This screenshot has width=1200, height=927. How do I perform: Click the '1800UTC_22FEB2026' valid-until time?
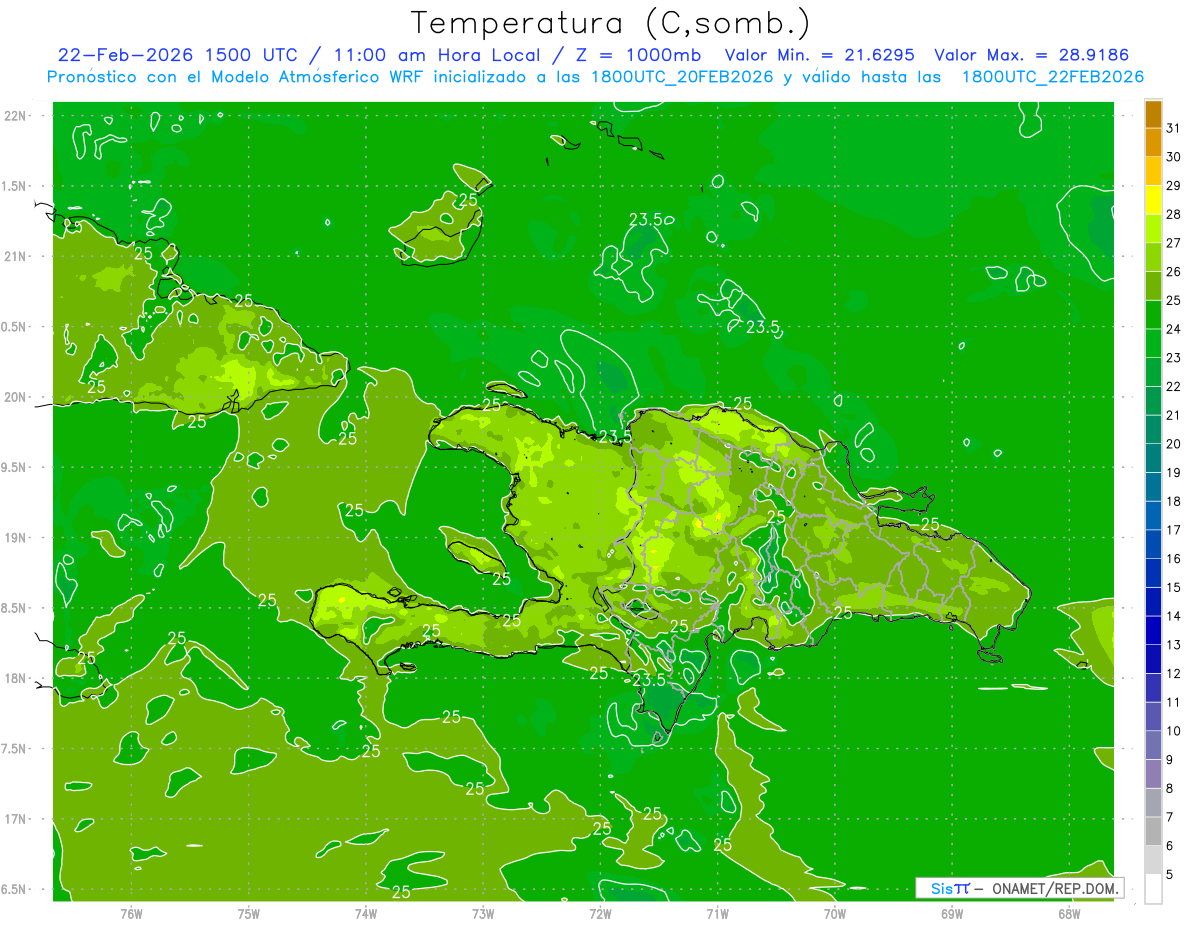[x=1052, y=77]
